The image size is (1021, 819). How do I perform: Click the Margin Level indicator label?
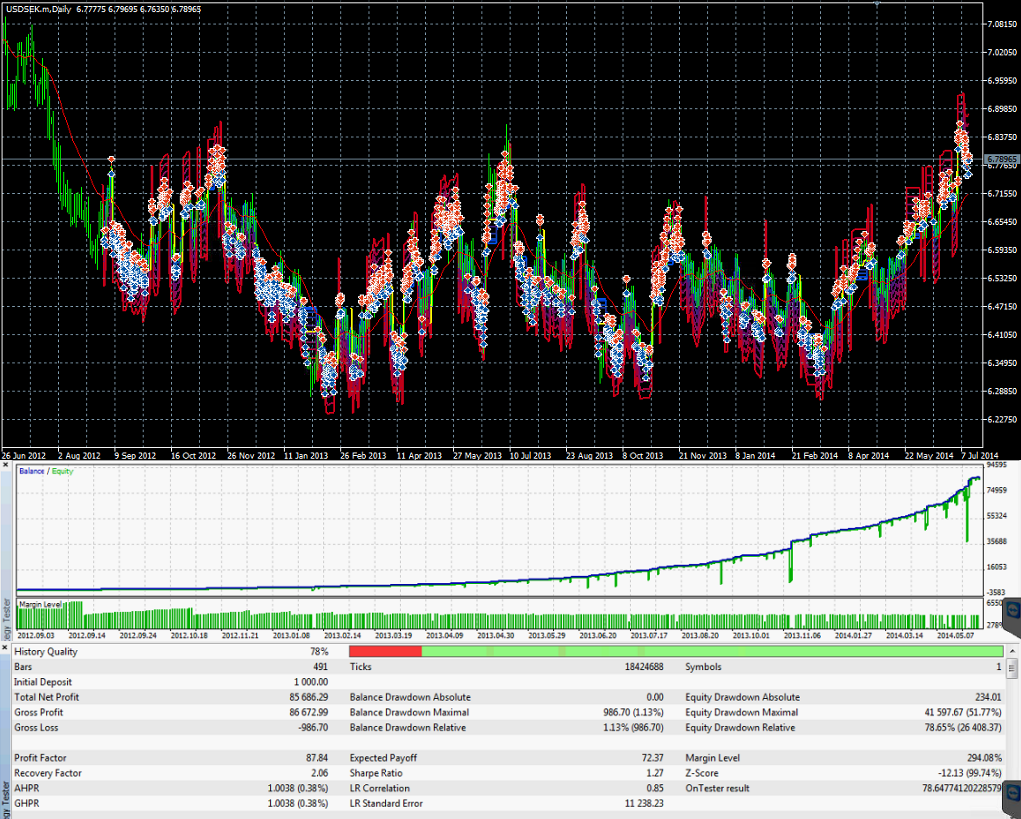[42, 603]
